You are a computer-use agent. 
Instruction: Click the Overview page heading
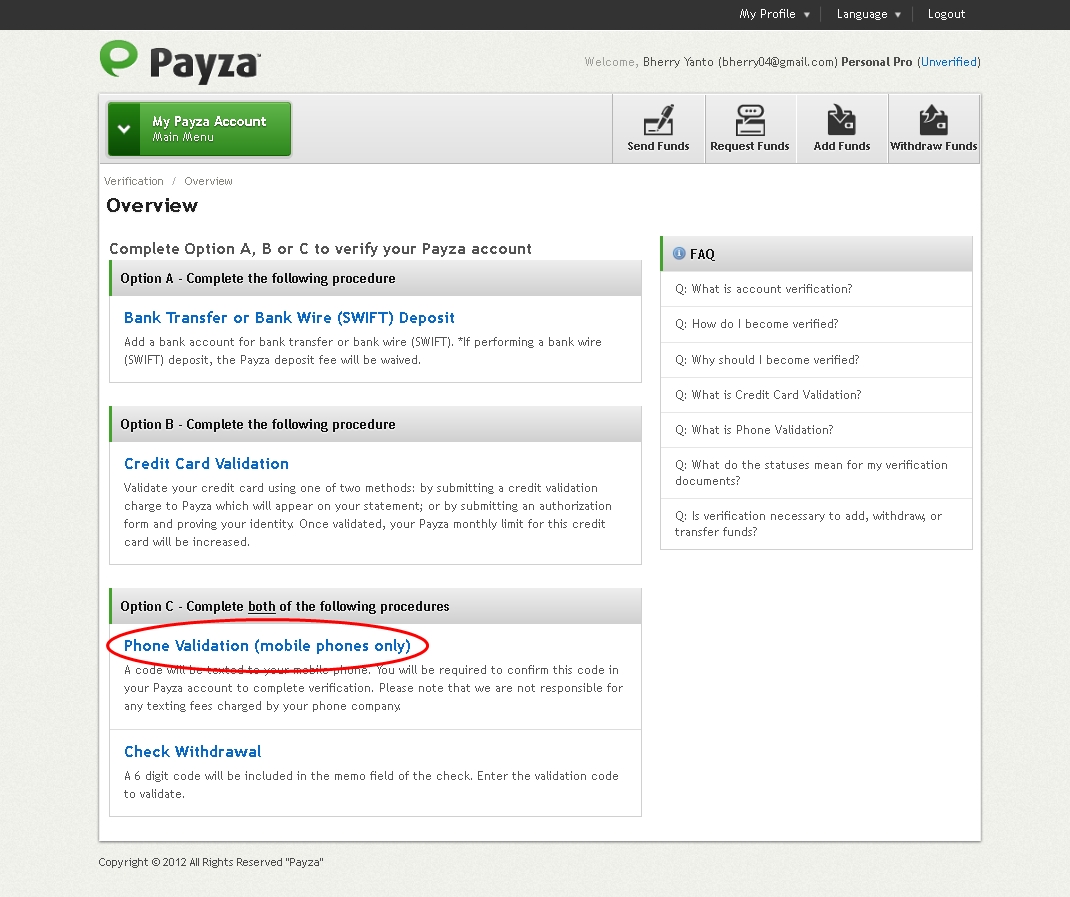[x=152, y=205]
